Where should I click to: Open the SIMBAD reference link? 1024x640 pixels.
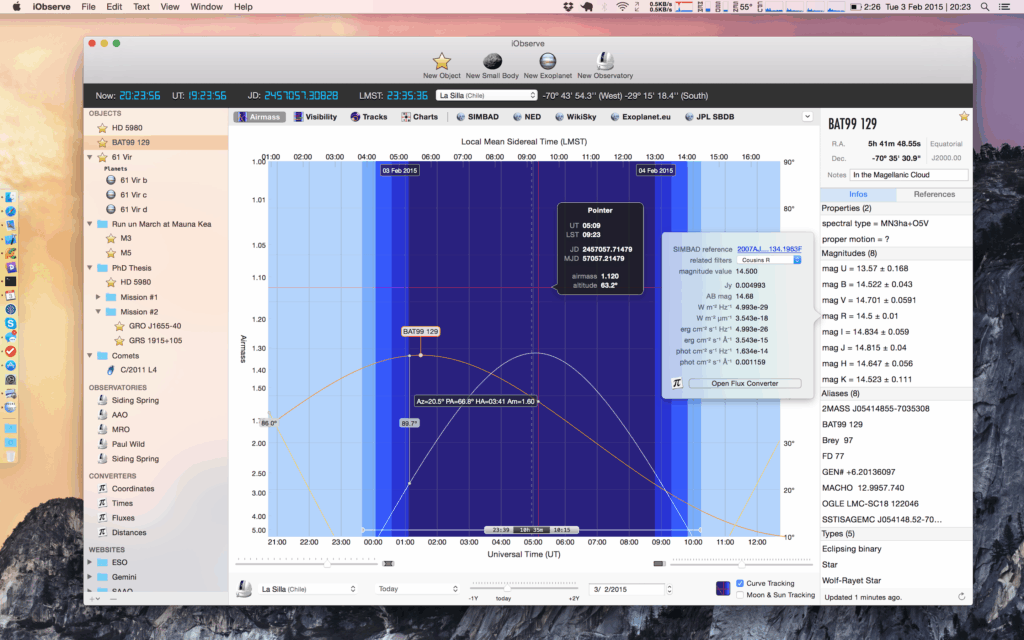point(769,249)
